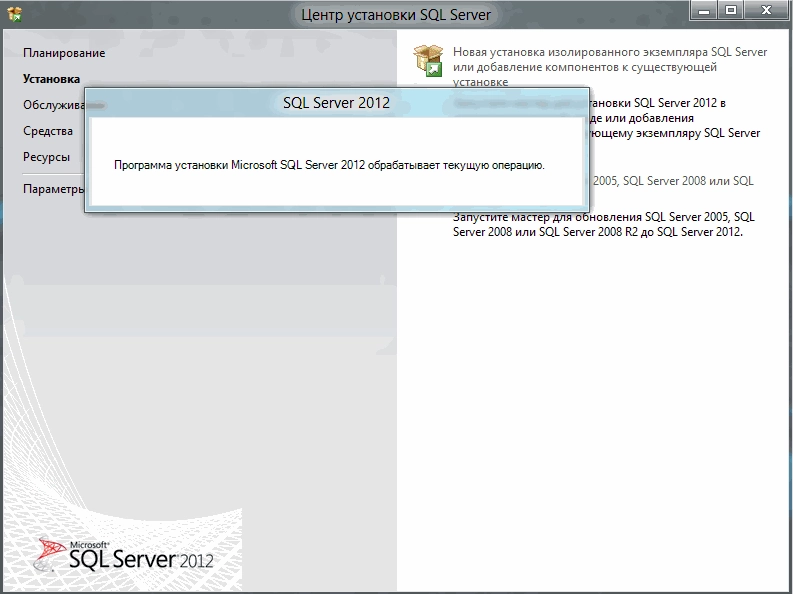The image size is (793, 594).
Task: Open the Средства section
Action: point(48,131)
